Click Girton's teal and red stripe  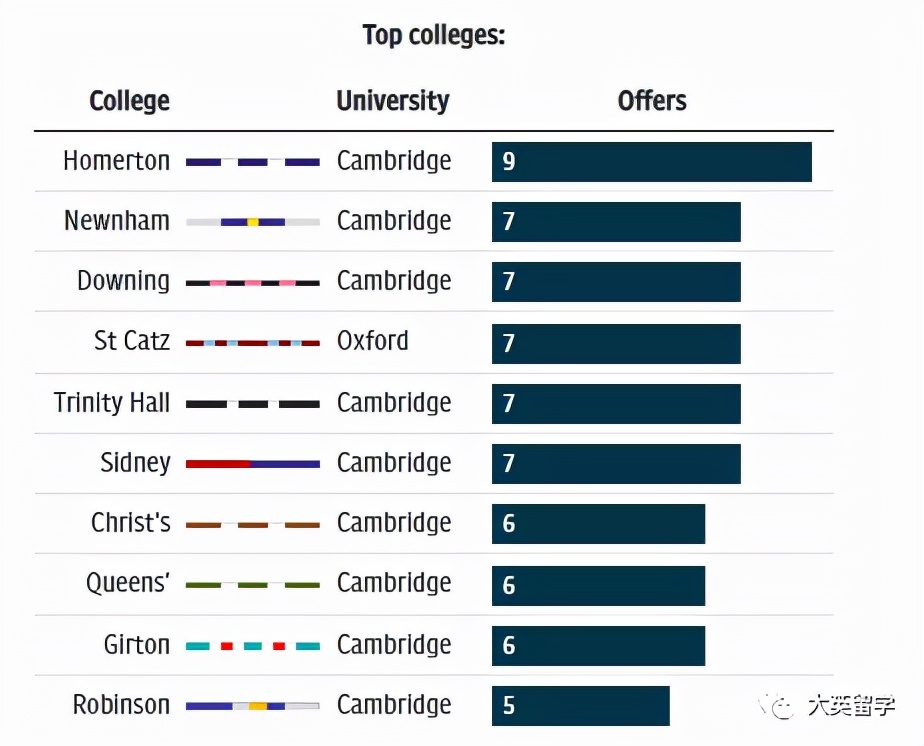pyautogui.click(x=253, y=646)
